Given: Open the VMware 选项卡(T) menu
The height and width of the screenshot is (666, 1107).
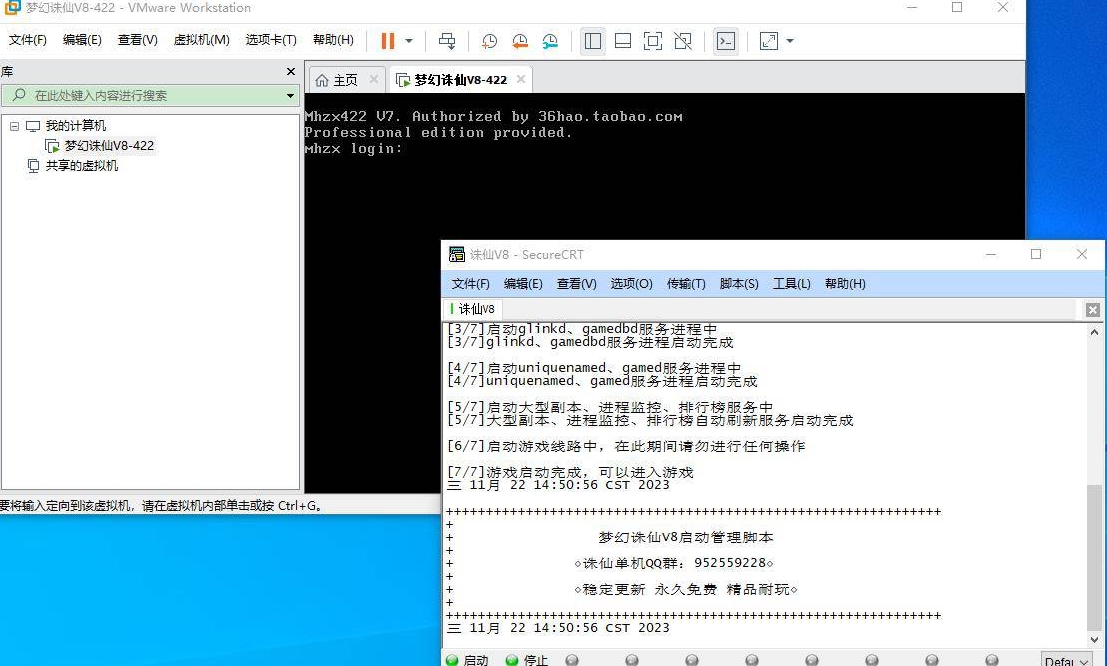Looking at the screenshot, I should 271,40.
